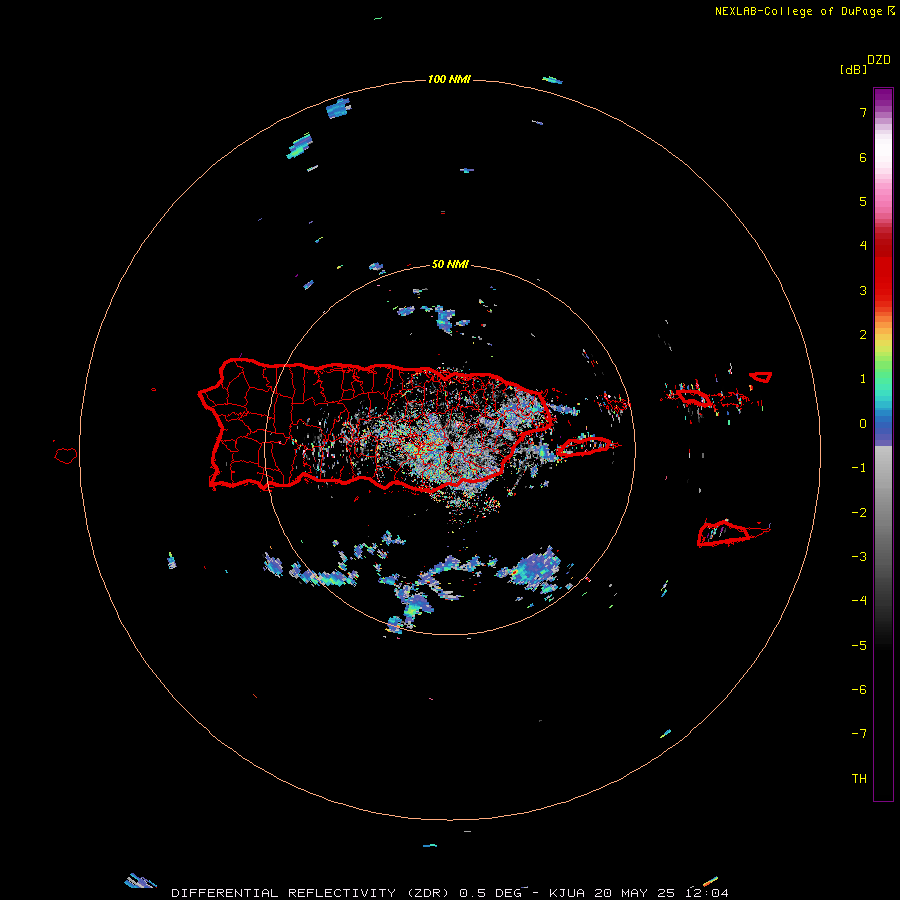Viewport: 900px width, 900px height.
Task: Click the 1 value on color scale
Action: click(863, 379)
